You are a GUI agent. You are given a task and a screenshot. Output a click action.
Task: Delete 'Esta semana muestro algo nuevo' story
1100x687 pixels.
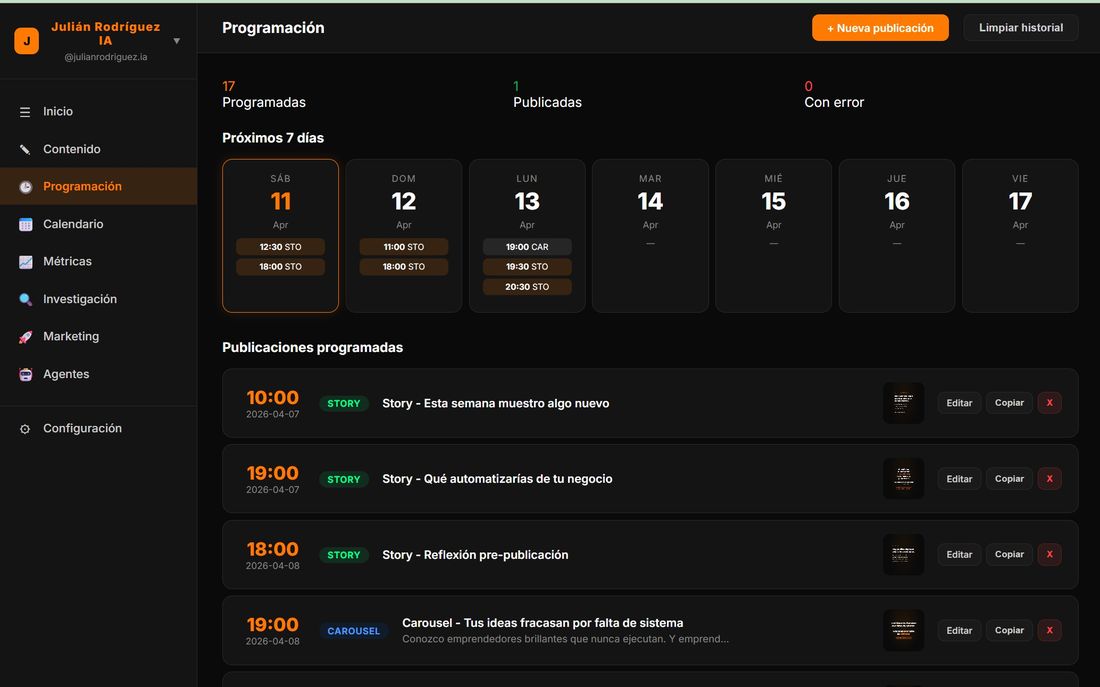[x=1049, y=403]
